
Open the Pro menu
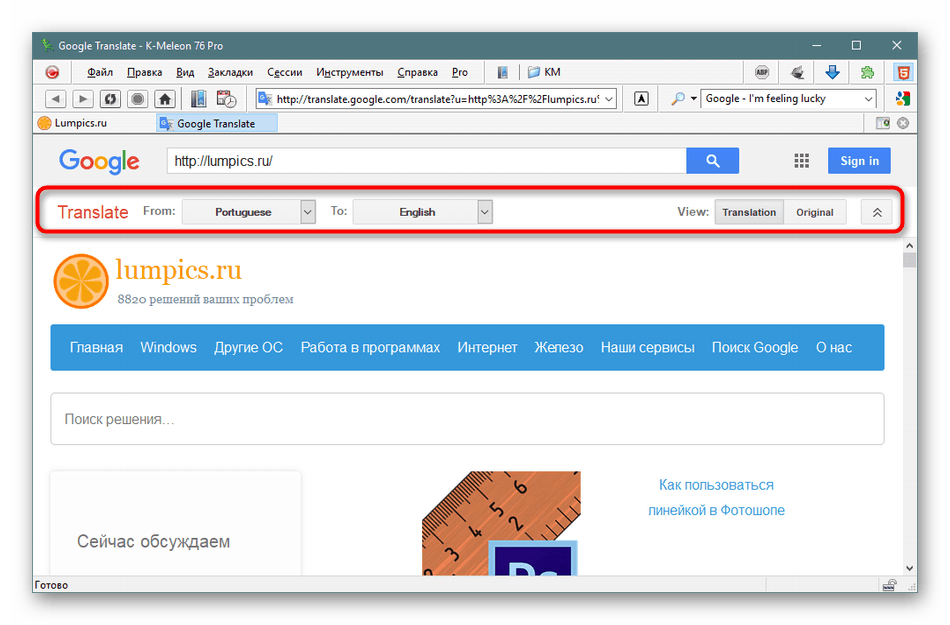tap(460, 72)
